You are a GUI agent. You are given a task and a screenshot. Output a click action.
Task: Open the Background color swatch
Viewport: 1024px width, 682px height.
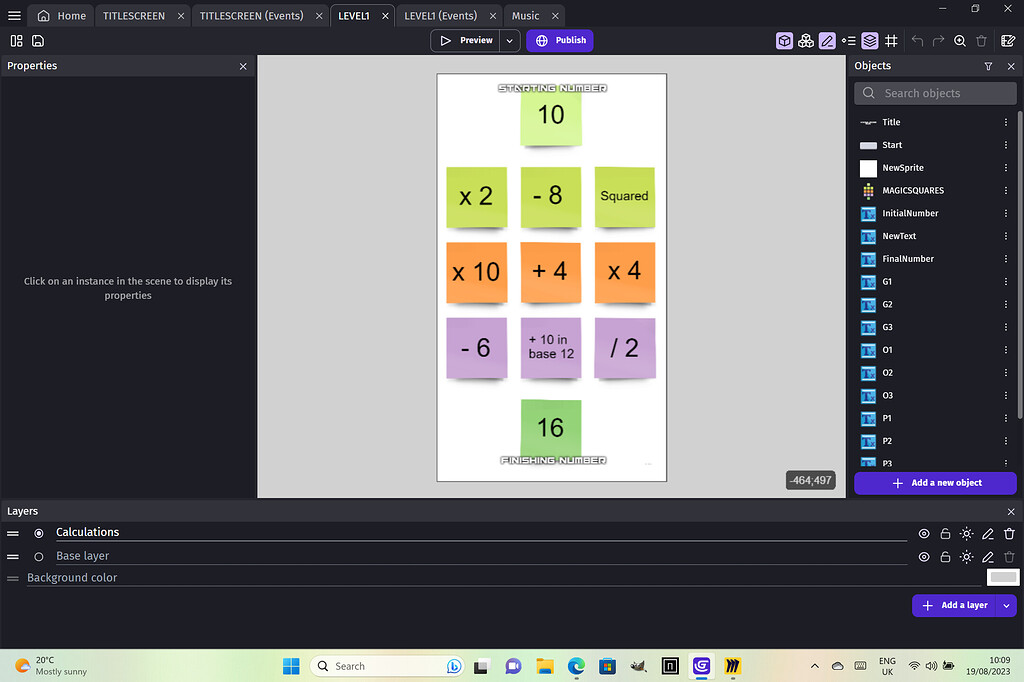pyautogui.click(x=1003, y=577)
